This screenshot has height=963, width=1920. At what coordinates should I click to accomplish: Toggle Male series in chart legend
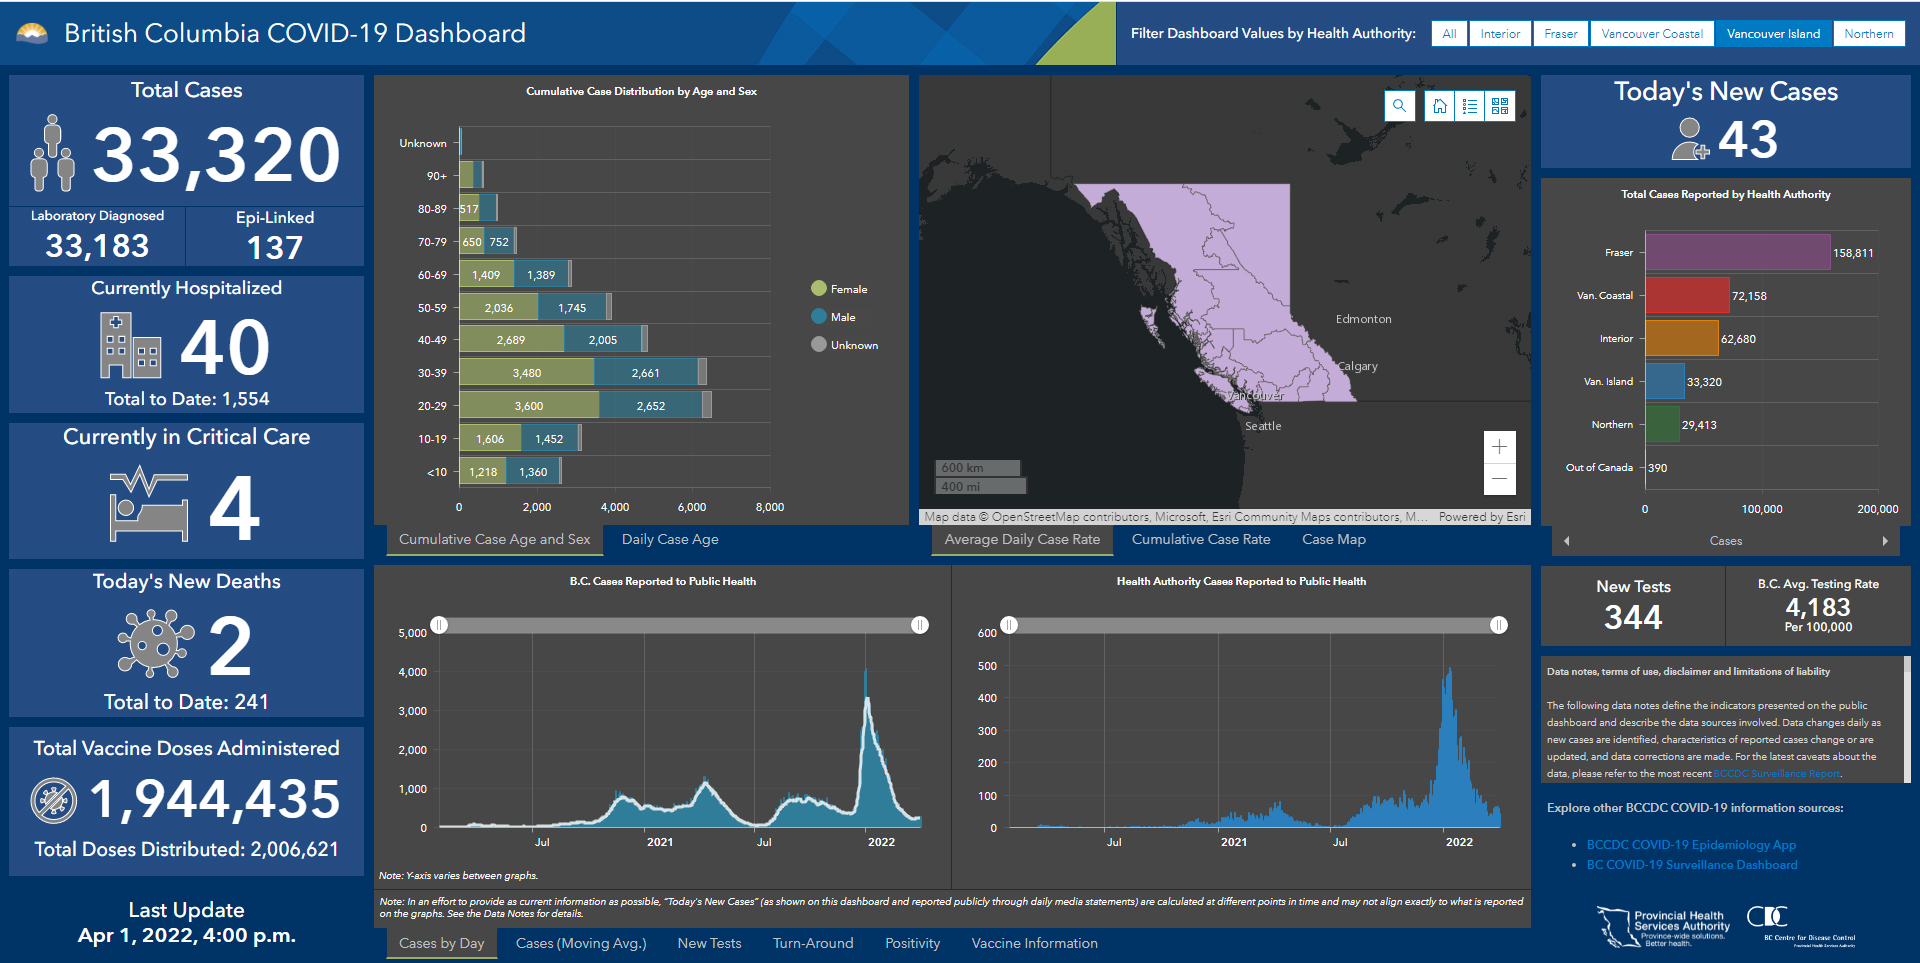(x=834, y=317)
